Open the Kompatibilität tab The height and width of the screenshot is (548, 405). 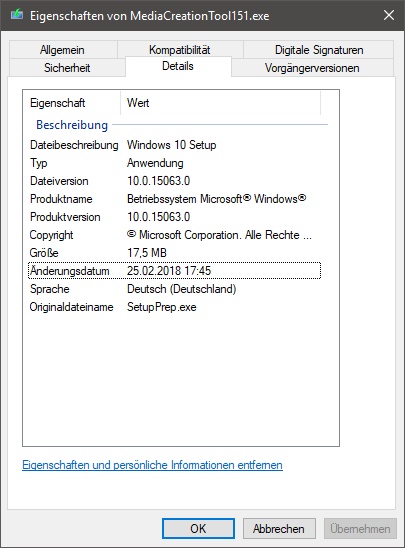pyautogui.click(x=180, y=50)
